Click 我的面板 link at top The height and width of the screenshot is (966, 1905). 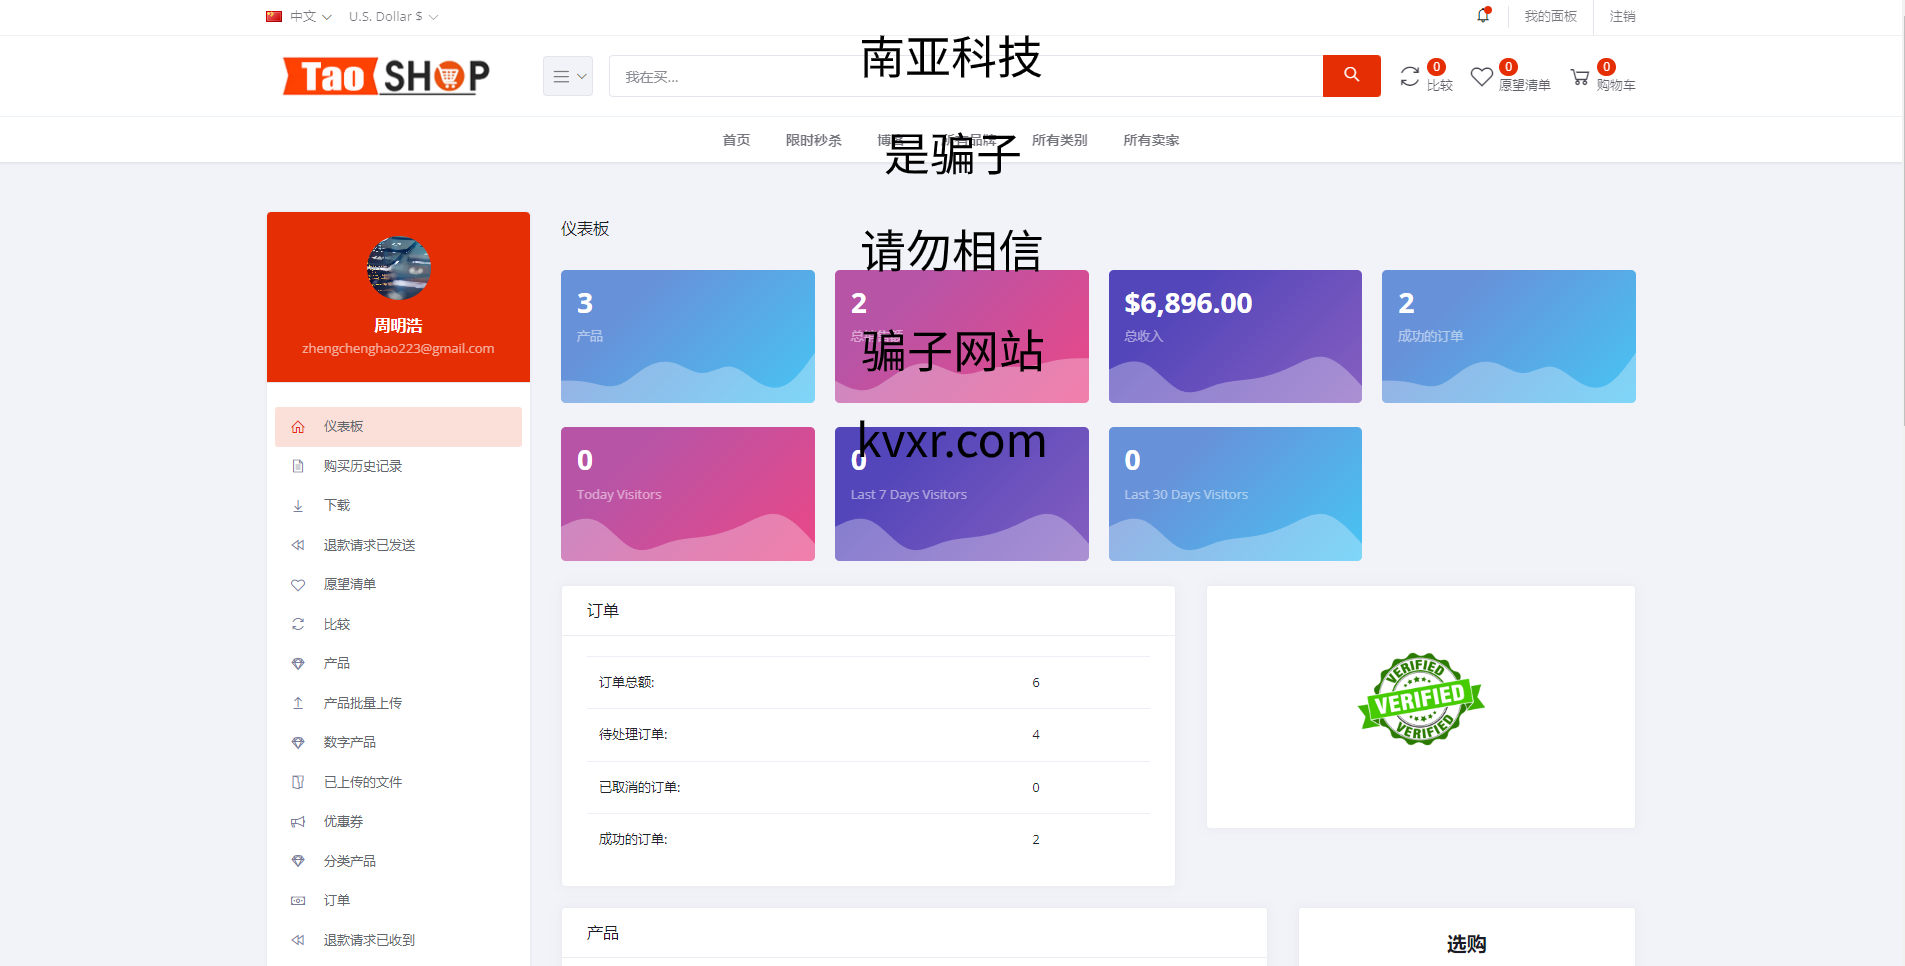pos(1550,16)
